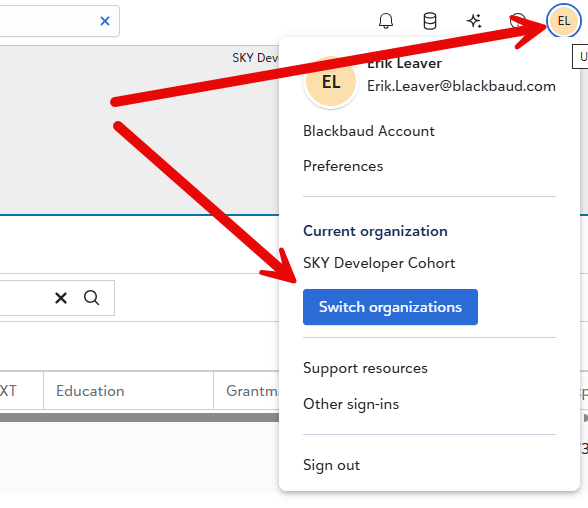Click the EL user avatar in top bar

(x=564, y=21)
